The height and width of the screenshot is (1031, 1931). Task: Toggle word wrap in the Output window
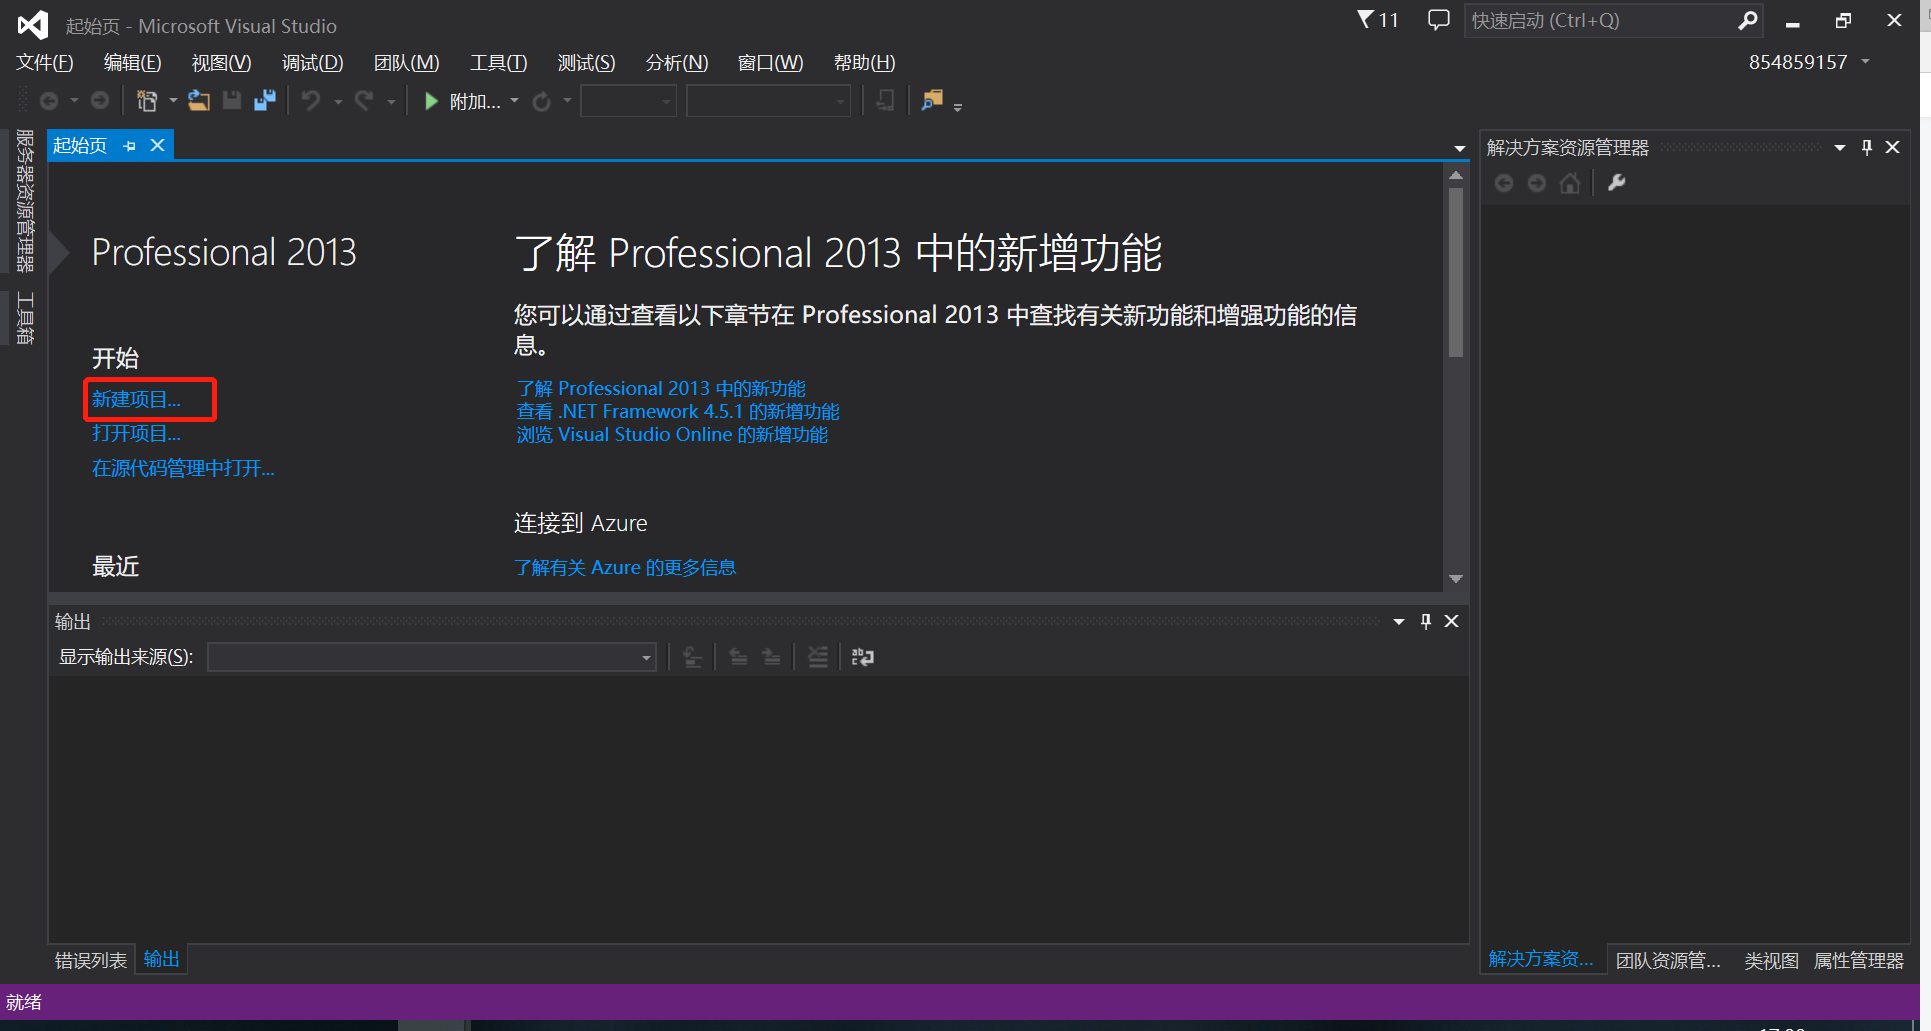(862, 657)
